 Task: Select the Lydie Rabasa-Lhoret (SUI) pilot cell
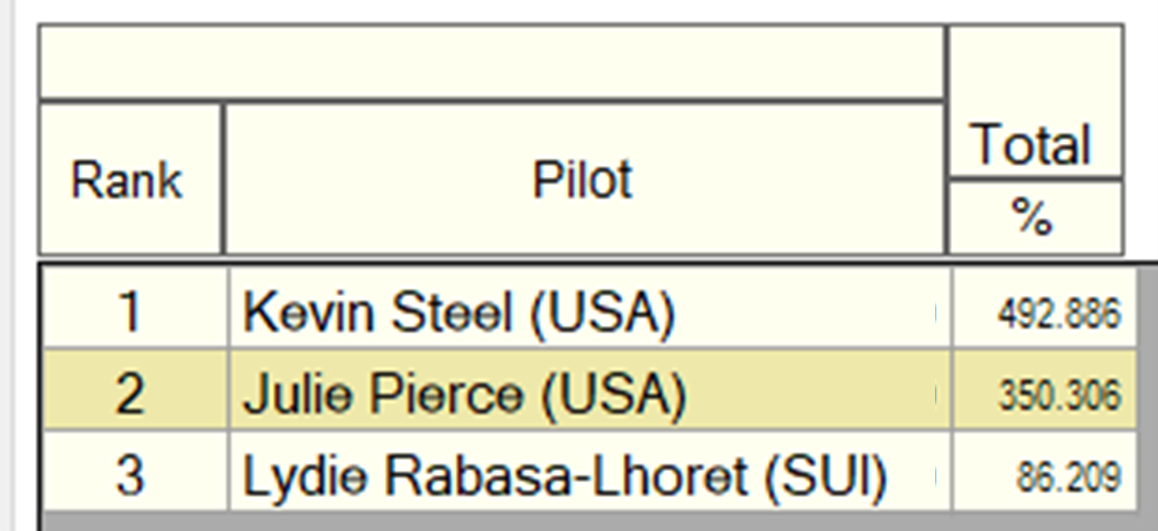tap(590, 471)
